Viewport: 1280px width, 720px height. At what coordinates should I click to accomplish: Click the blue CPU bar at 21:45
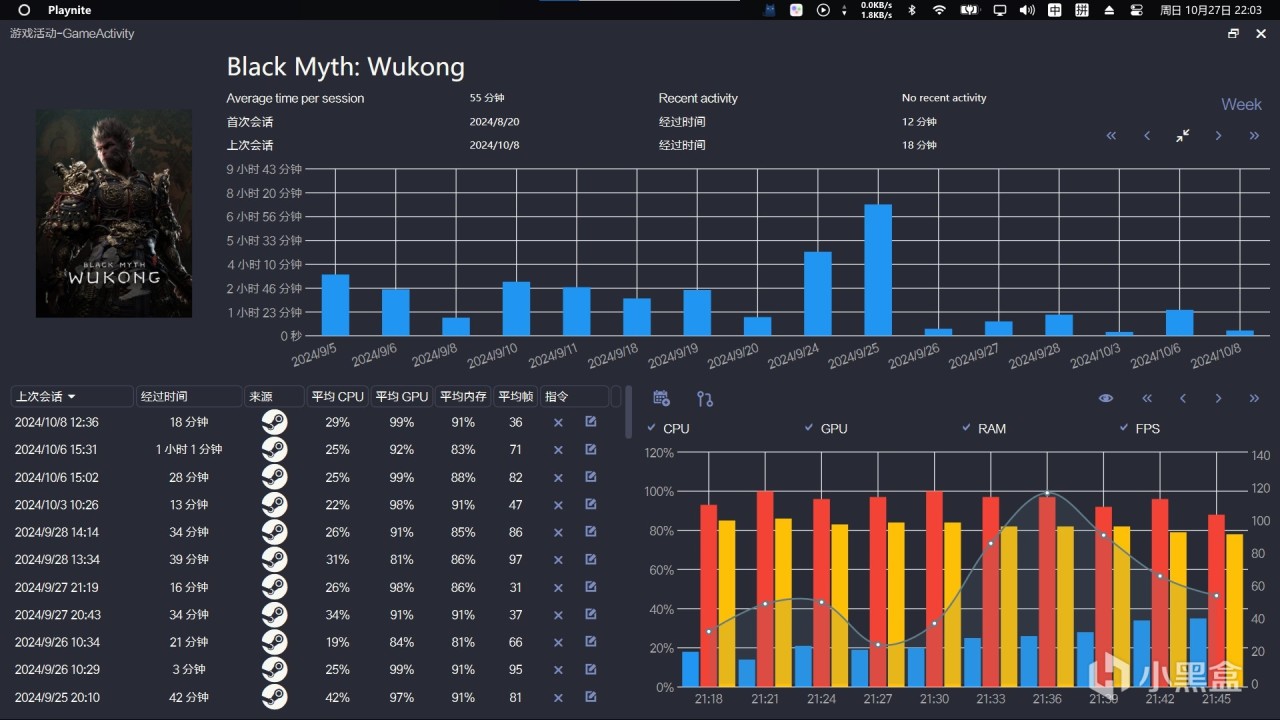pyautogui.click(x=1198, y=653)
